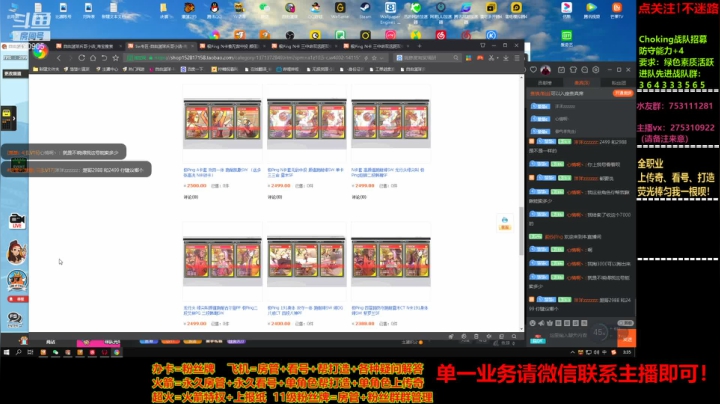Open product thumbnail priced 2500.00
Viewport: 720px width, 404px height.
click(x=222, y=123)
